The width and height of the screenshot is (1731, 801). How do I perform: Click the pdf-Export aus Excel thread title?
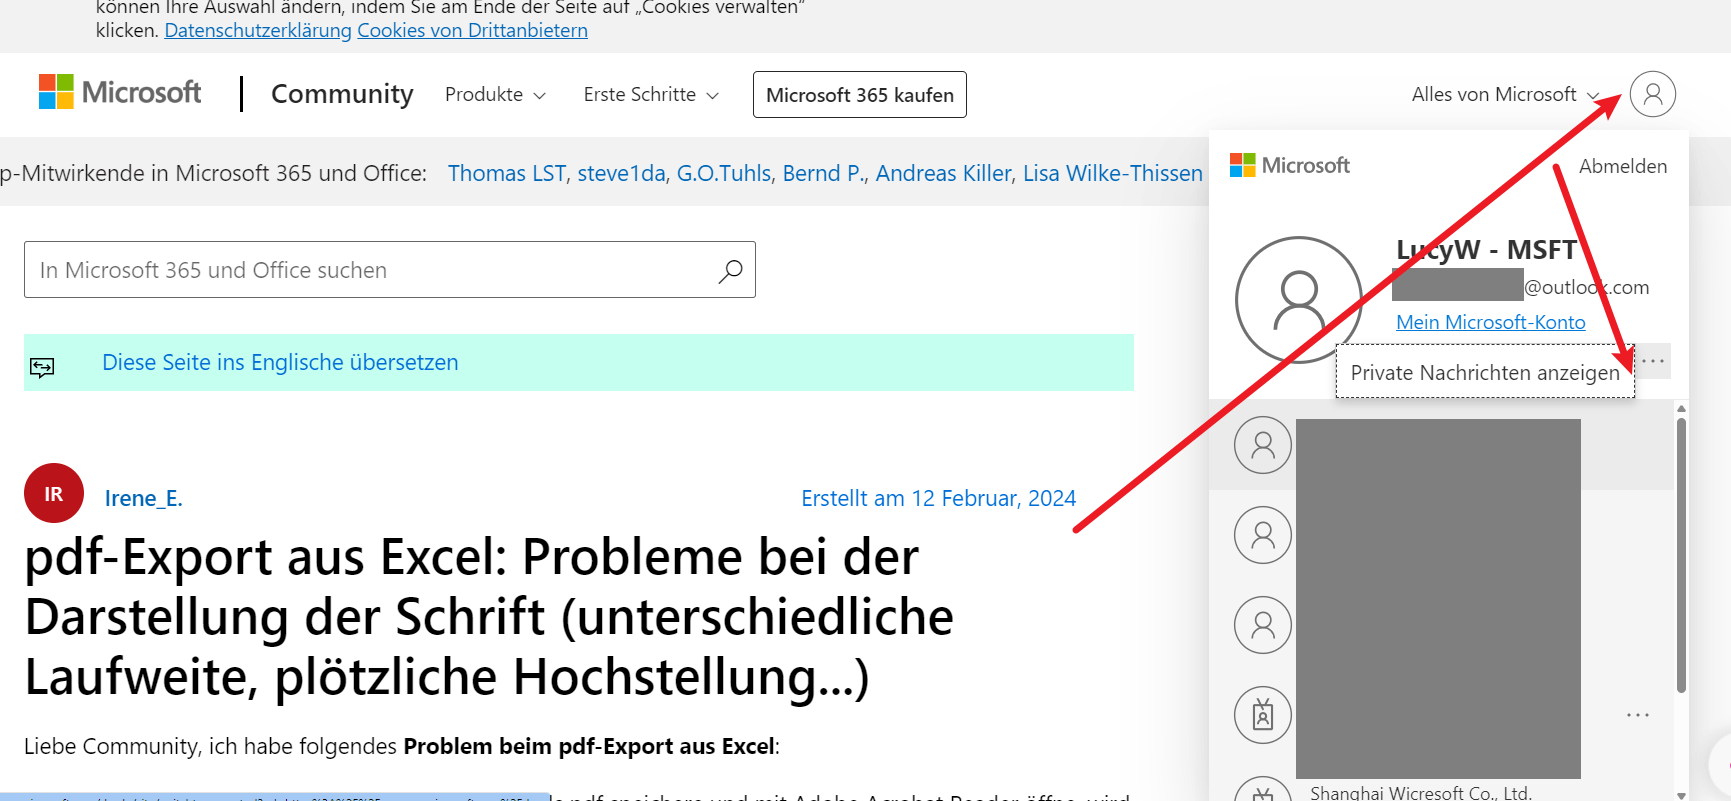489,617
